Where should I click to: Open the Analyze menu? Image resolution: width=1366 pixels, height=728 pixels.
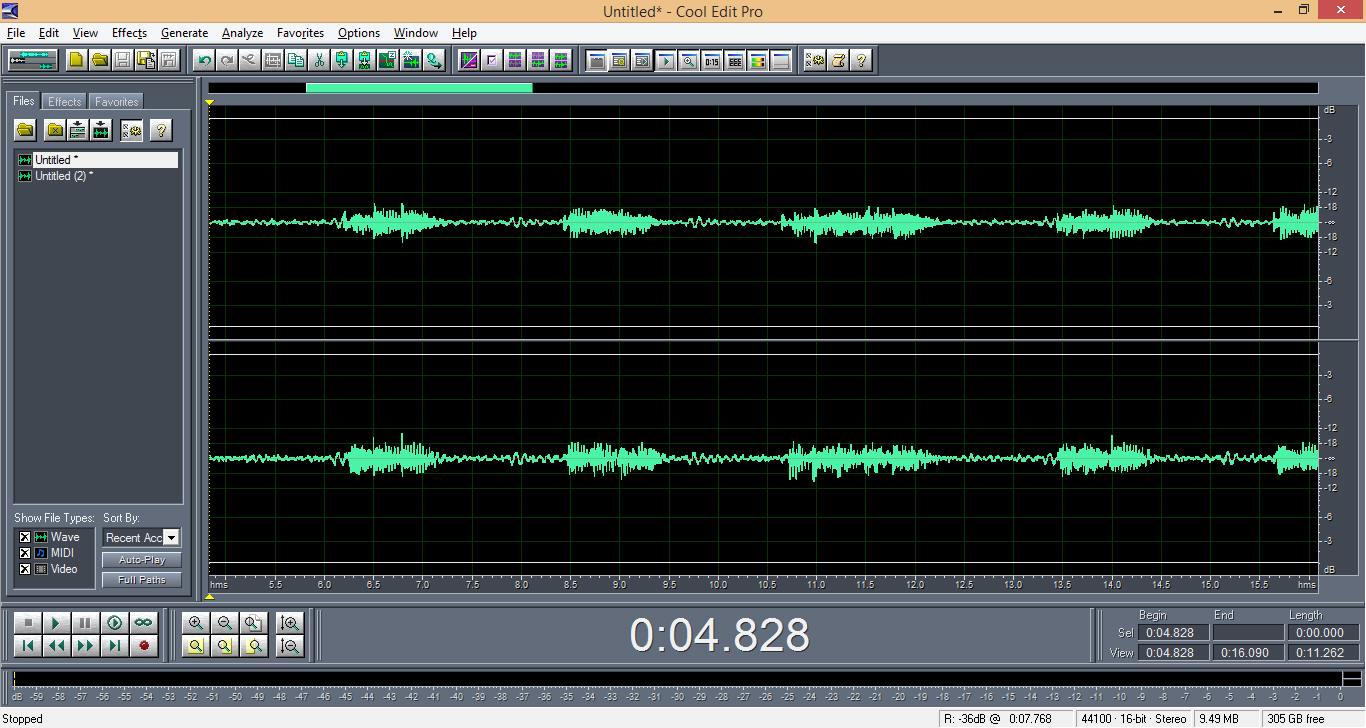[242, 33]
